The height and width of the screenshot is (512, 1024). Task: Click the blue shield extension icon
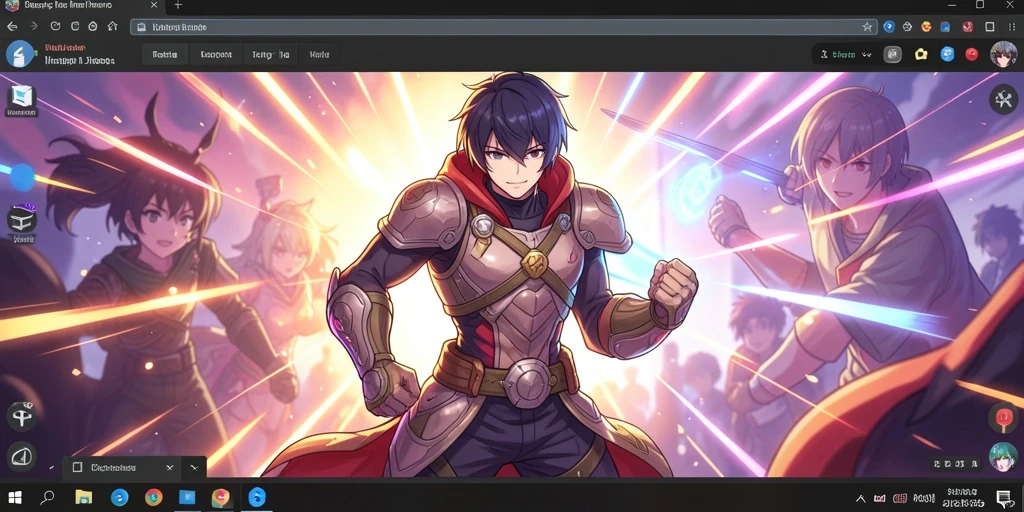(x=889, y=27)
